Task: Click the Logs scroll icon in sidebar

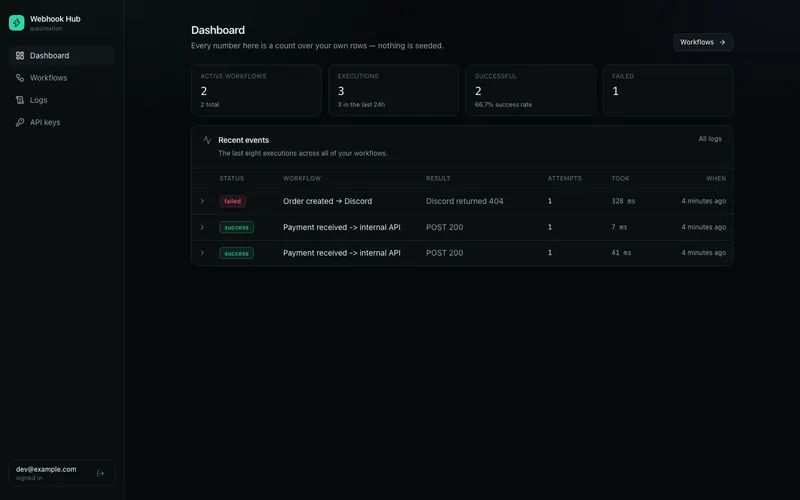Action: point(20,100)
